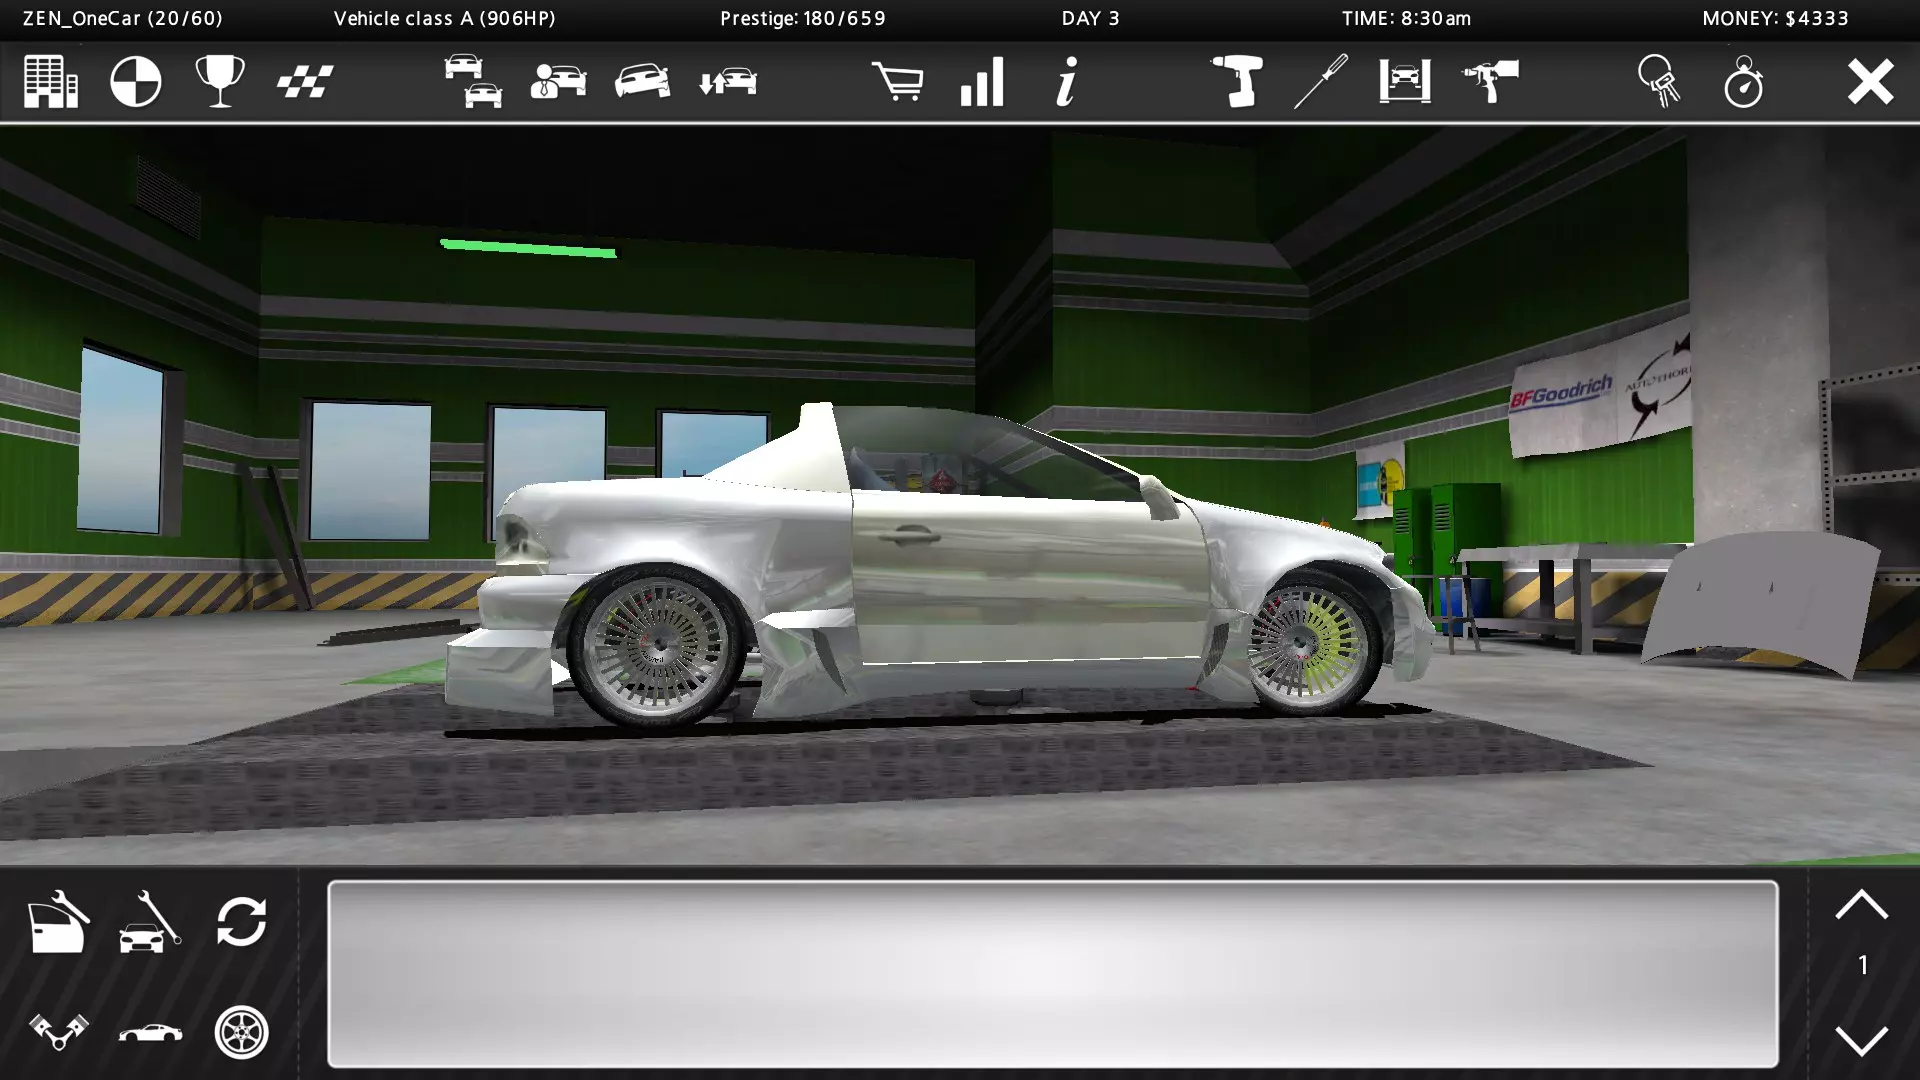This screenshot has height=1080, width=1920.
Task: Open the stopwatch timer icon
Action: click(1744, 82)
